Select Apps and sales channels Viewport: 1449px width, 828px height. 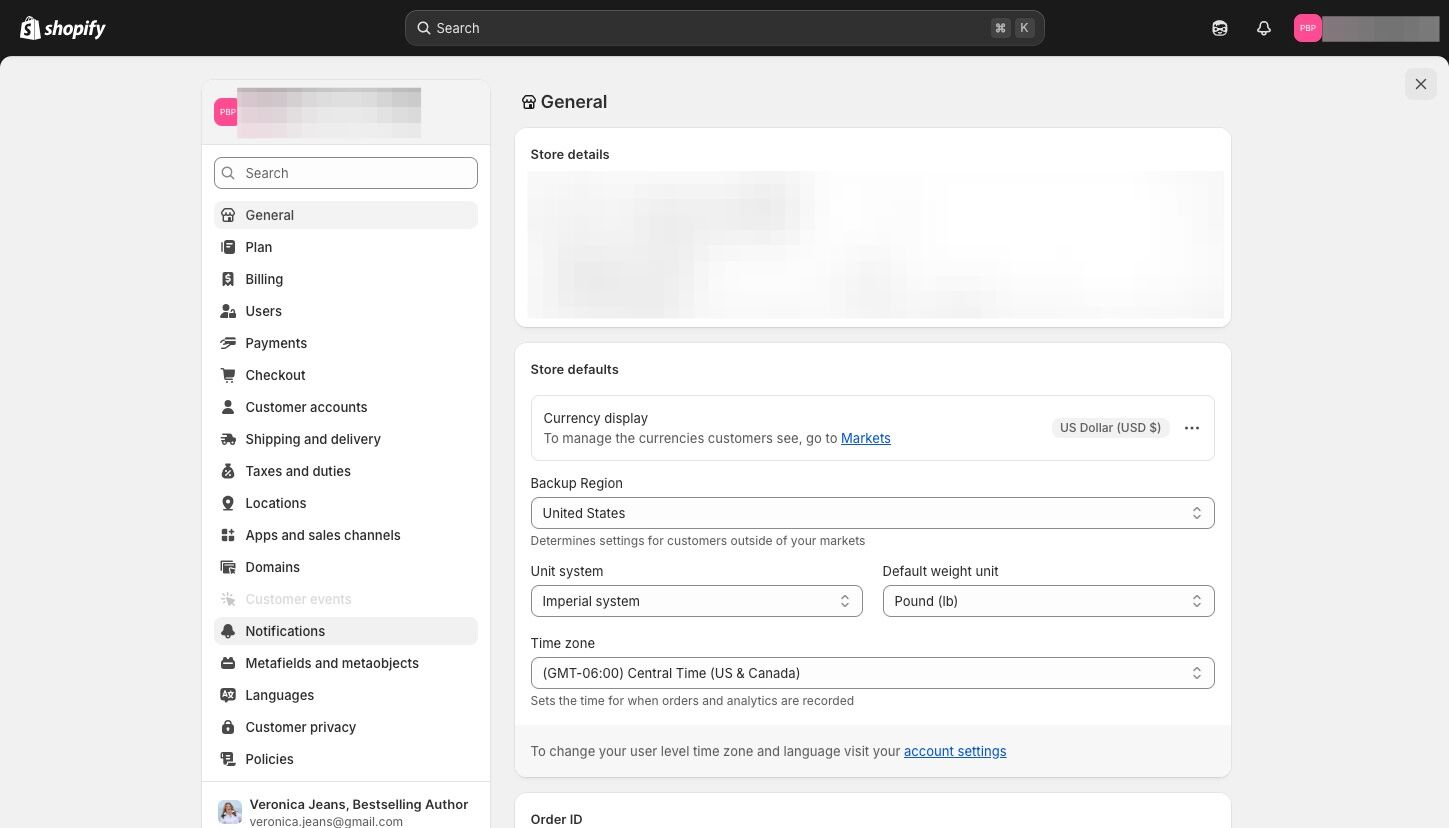346,535
